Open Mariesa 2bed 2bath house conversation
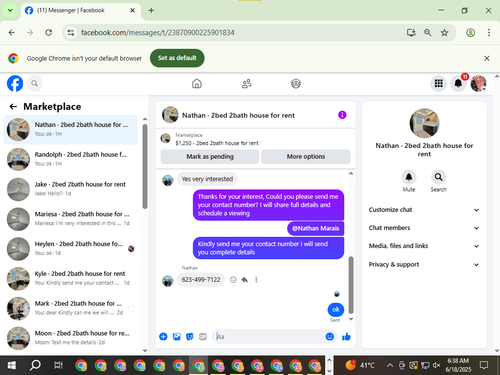The height and width of the screenshot is (375, 500). tap(71, 219)
